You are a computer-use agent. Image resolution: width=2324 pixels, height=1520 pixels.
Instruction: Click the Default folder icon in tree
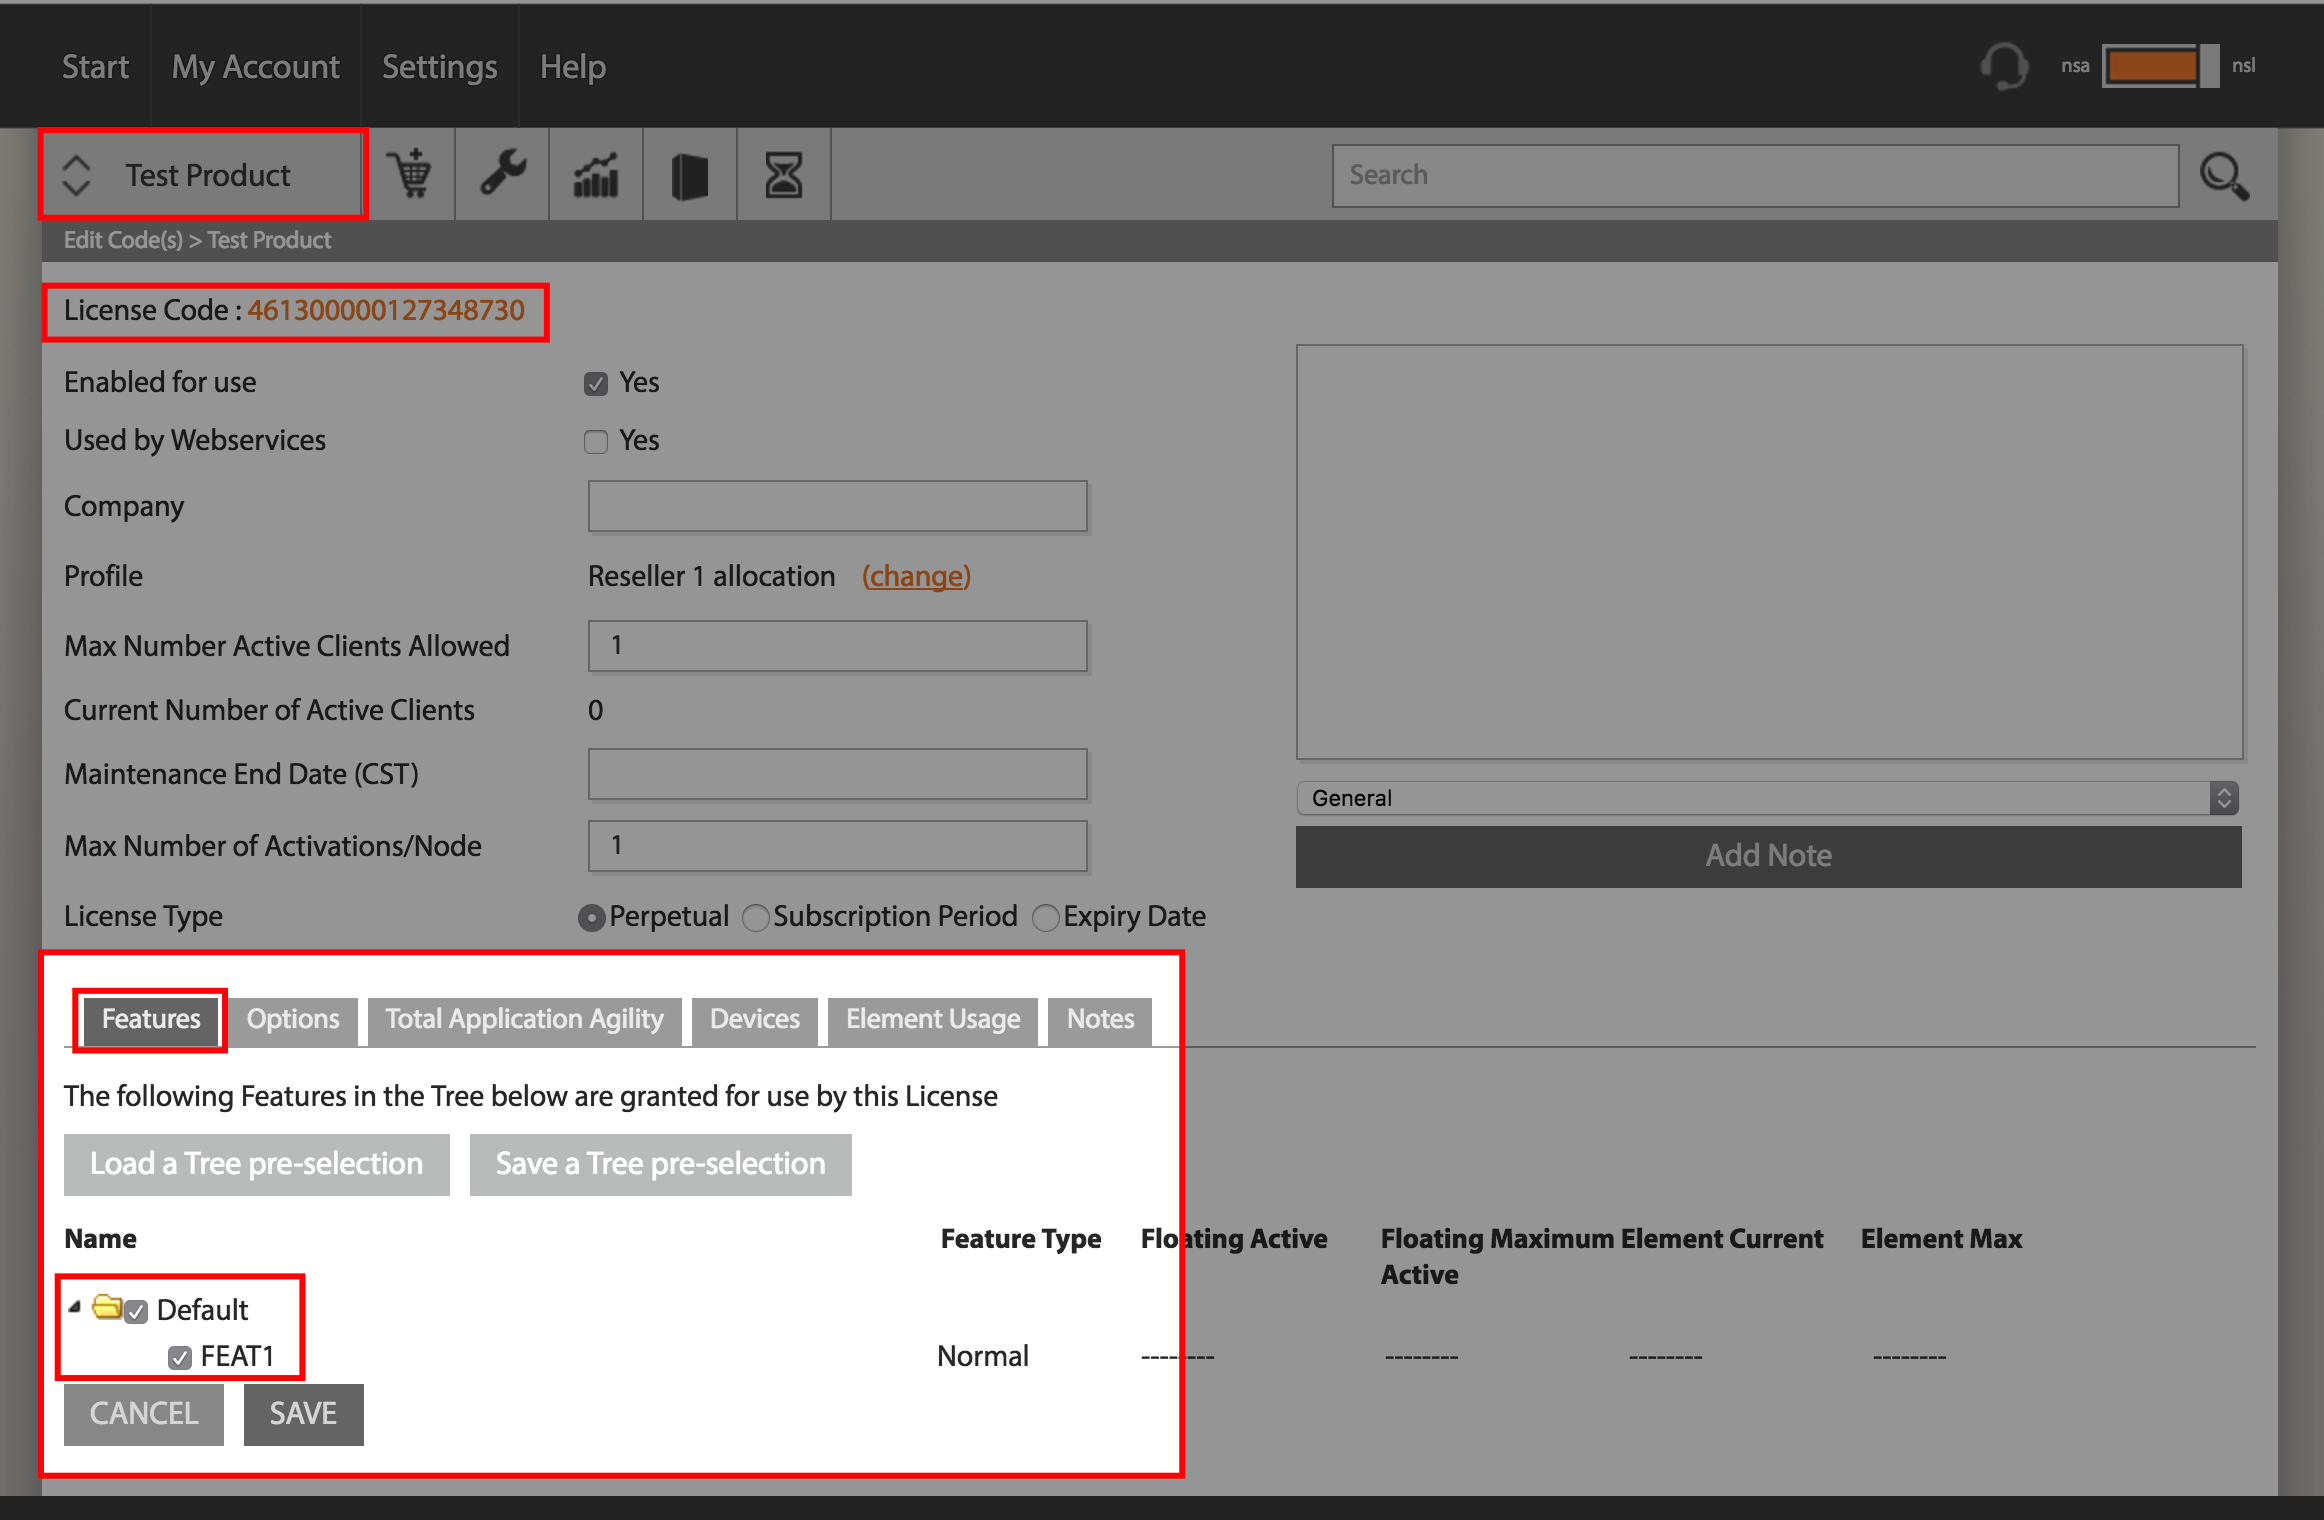pos(107,1307)
